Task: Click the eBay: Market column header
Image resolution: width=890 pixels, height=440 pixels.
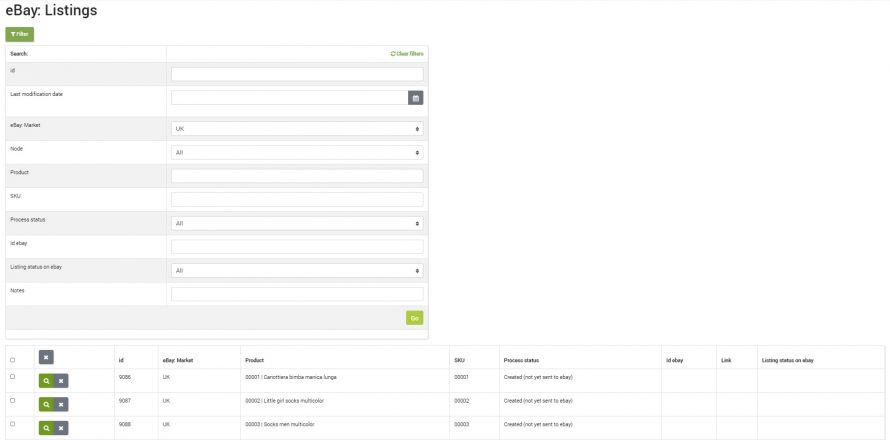Action: coord(178,361)
